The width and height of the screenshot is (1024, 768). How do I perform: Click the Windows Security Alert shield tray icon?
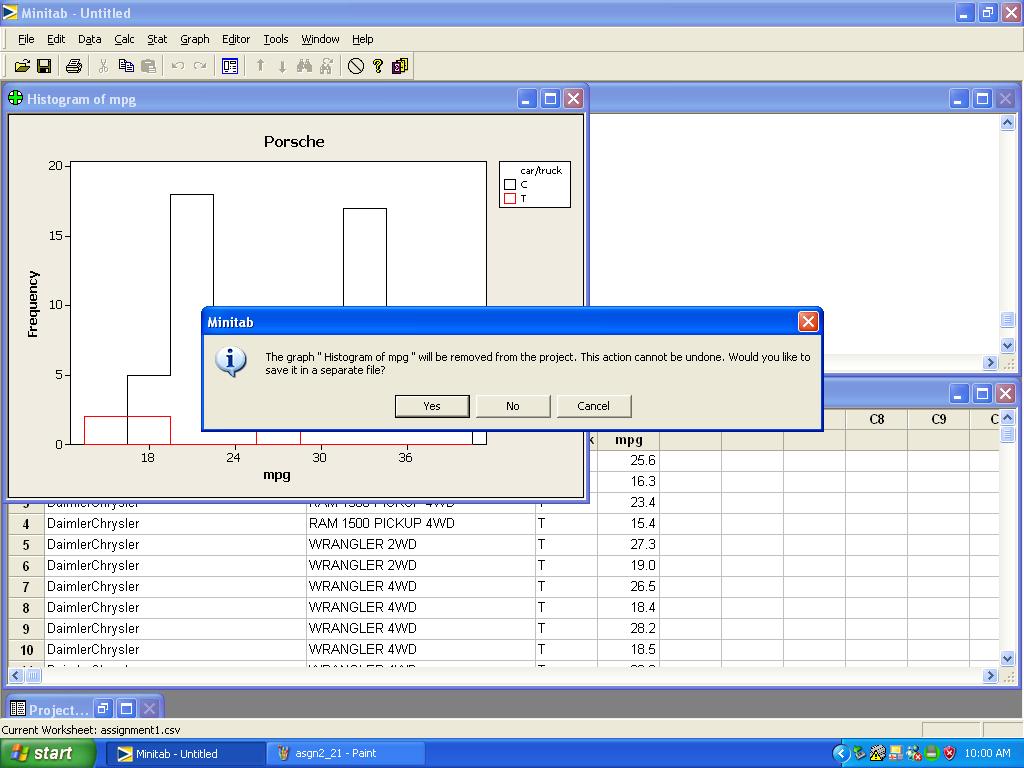949,753
